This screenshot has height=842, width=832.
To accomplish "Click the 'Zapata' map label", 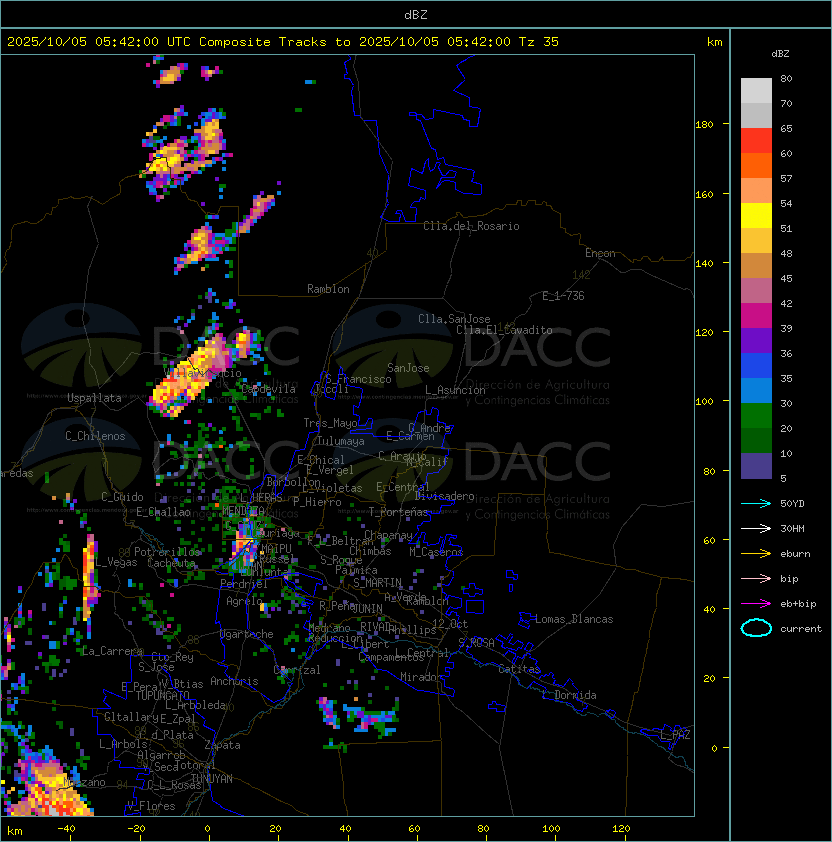I will pyautogui.click(x=222, y=745).
